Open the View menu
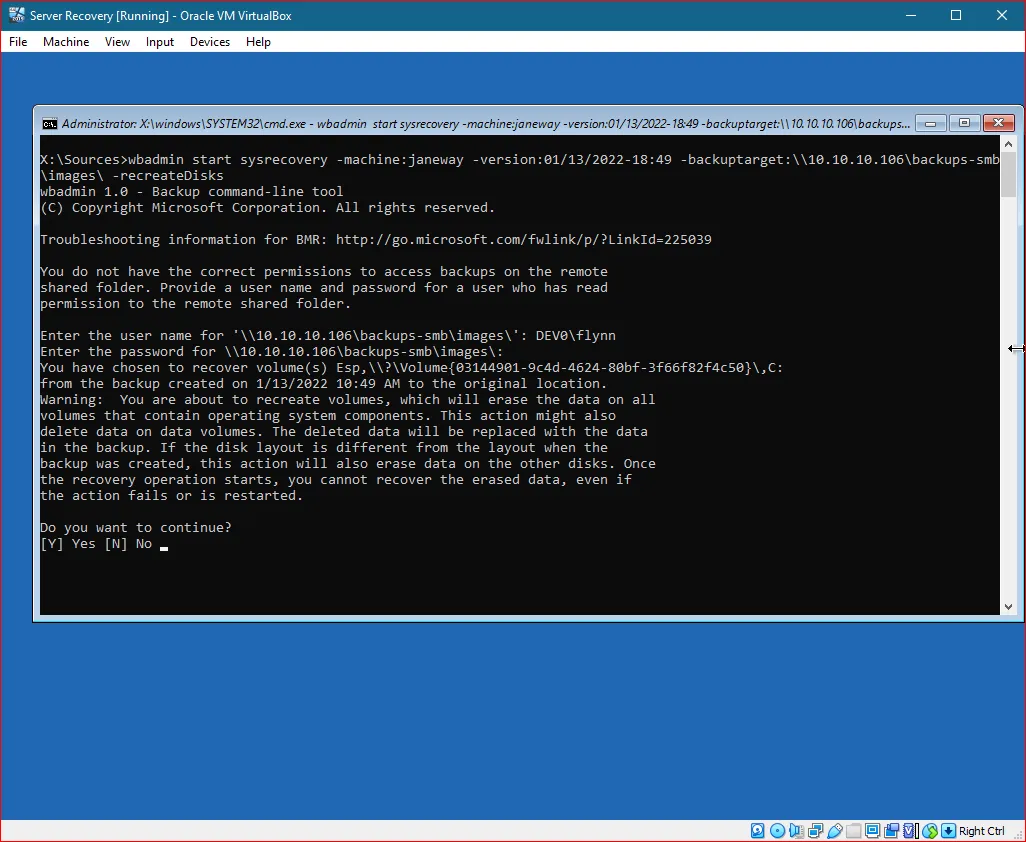The image size is (1026, 842). [x=117, y=42]
